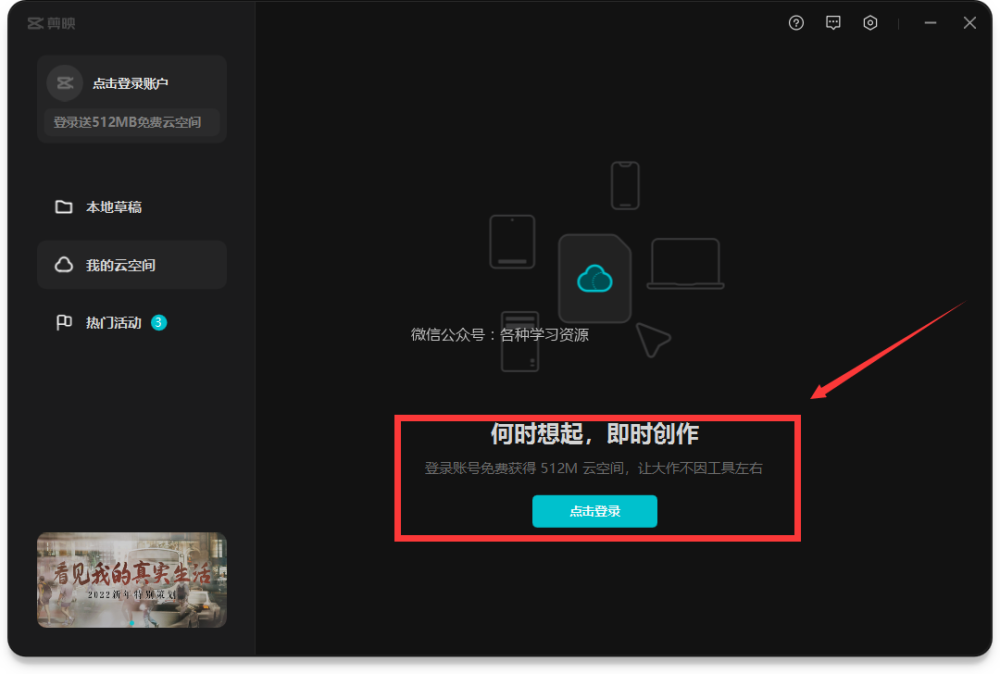Click the tablet device illustration
The height and width of the screenshot is (674, 1000).
pos(512,242)
